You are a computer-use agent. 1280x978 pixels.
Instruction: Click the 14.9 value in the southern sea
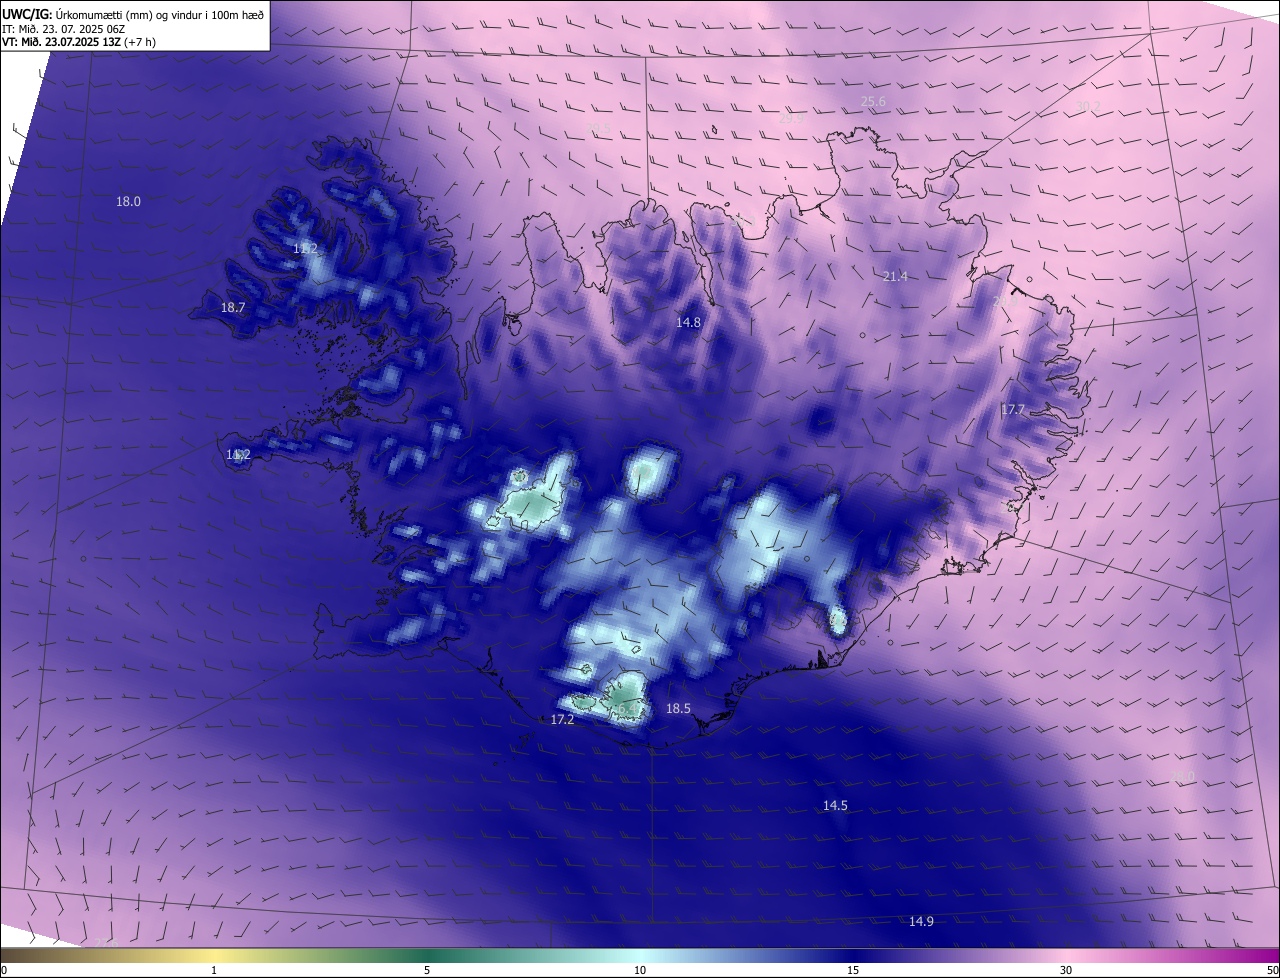921,921
